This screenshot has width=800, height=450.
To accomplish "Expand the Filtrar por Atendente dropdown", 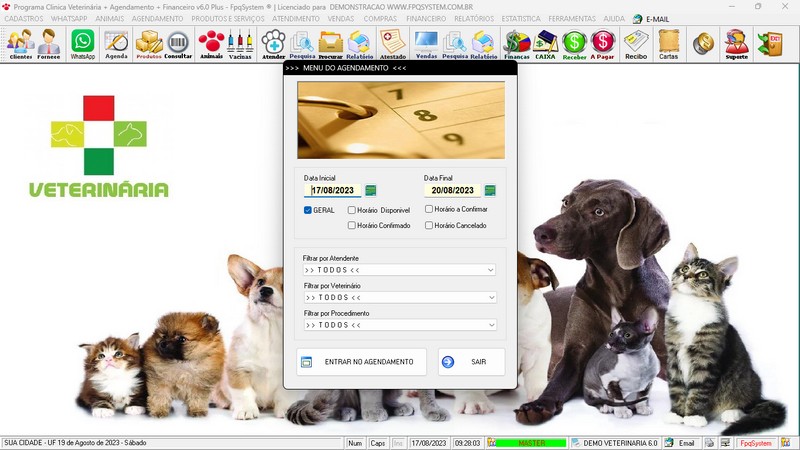I will coord(490,270).
